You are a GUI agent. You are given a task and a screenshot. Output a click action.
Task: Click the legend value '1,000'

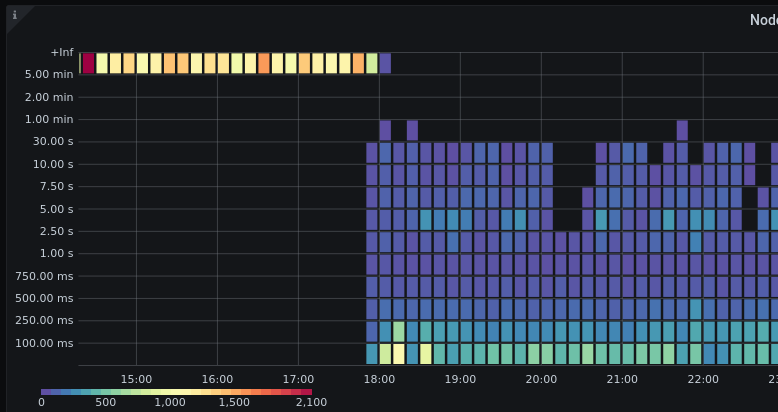[x=170, y=402]
